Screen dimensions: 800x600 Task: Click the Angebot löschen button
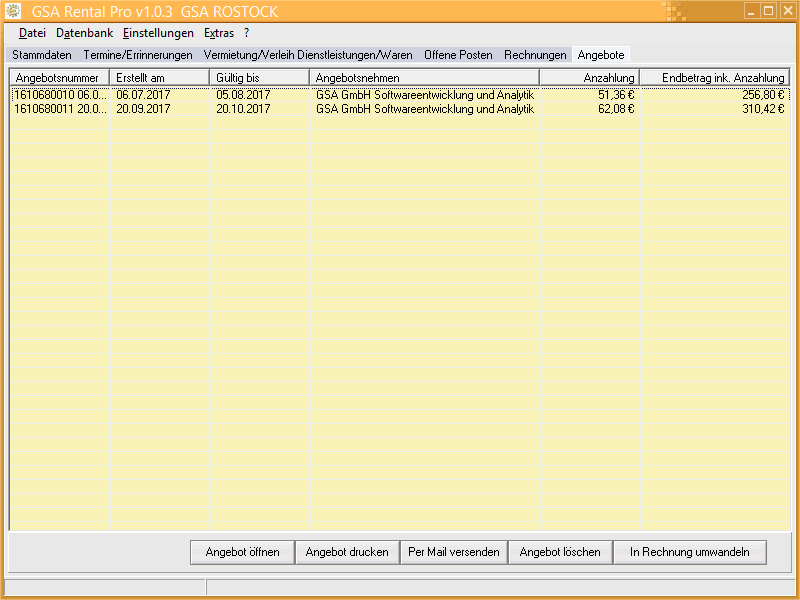pyautogui.click(x=560, y=552)
